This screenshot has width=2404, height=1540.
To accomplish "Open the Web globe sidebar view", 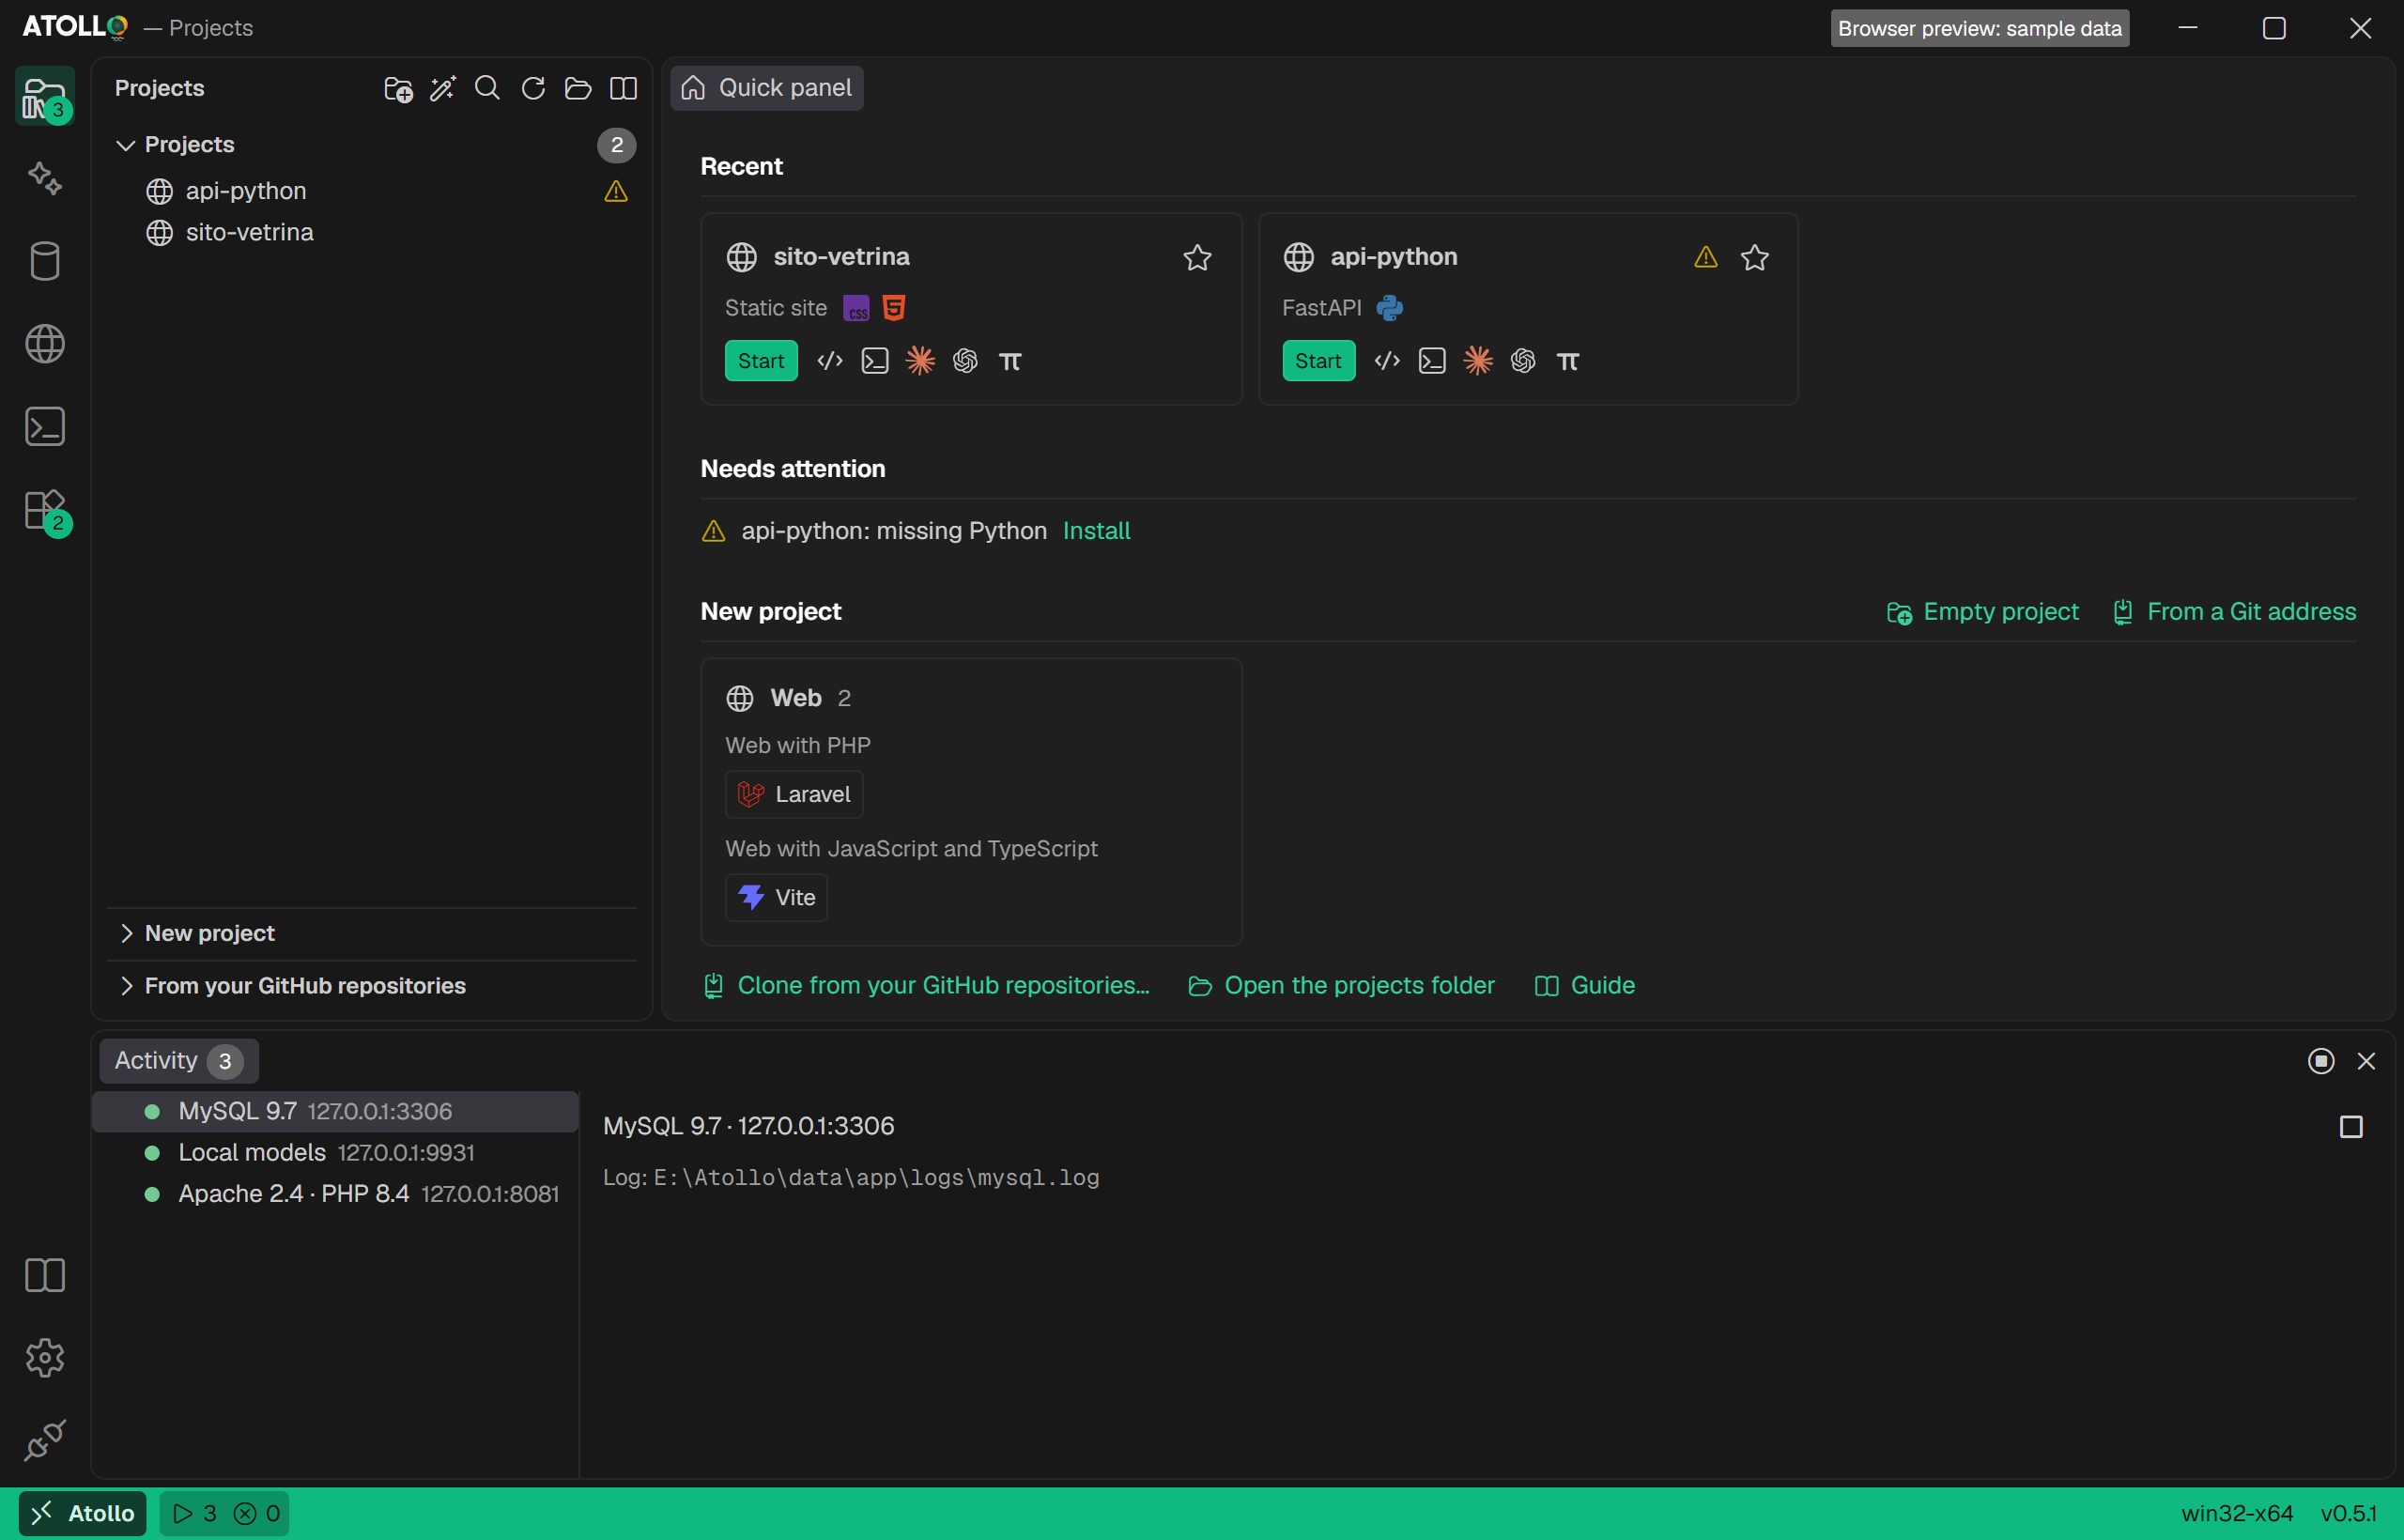I will pos(44,344).
